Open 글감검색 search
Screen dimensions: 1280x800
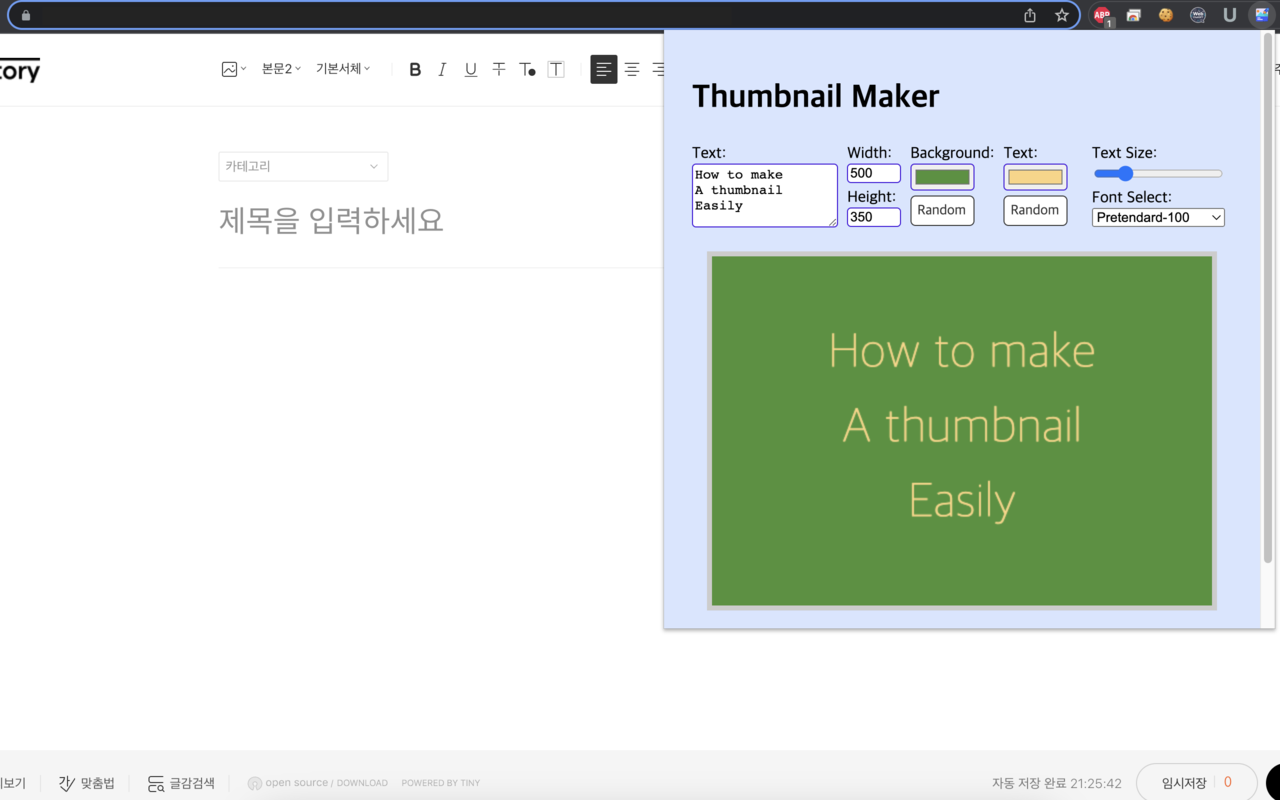180,783
